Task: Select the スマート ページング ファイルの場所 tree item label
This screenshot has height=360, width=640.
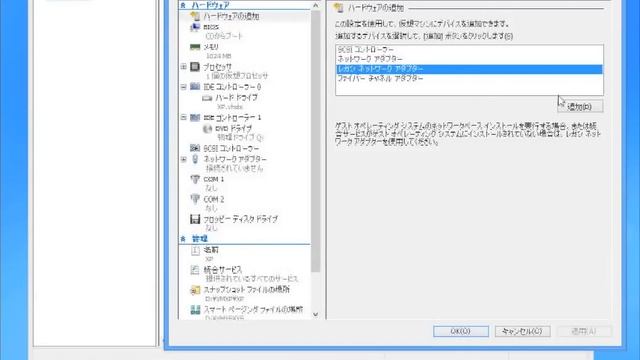Action: (253, 309)
